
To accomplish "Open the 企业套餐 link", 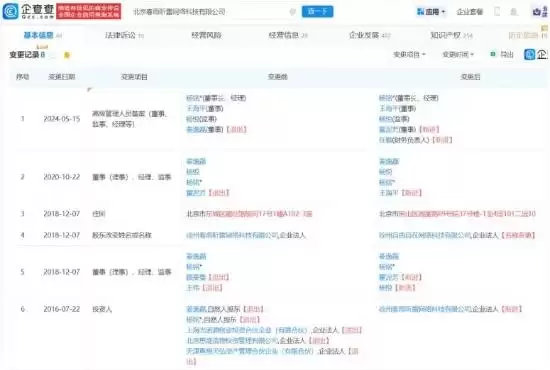I will point(470,12).
